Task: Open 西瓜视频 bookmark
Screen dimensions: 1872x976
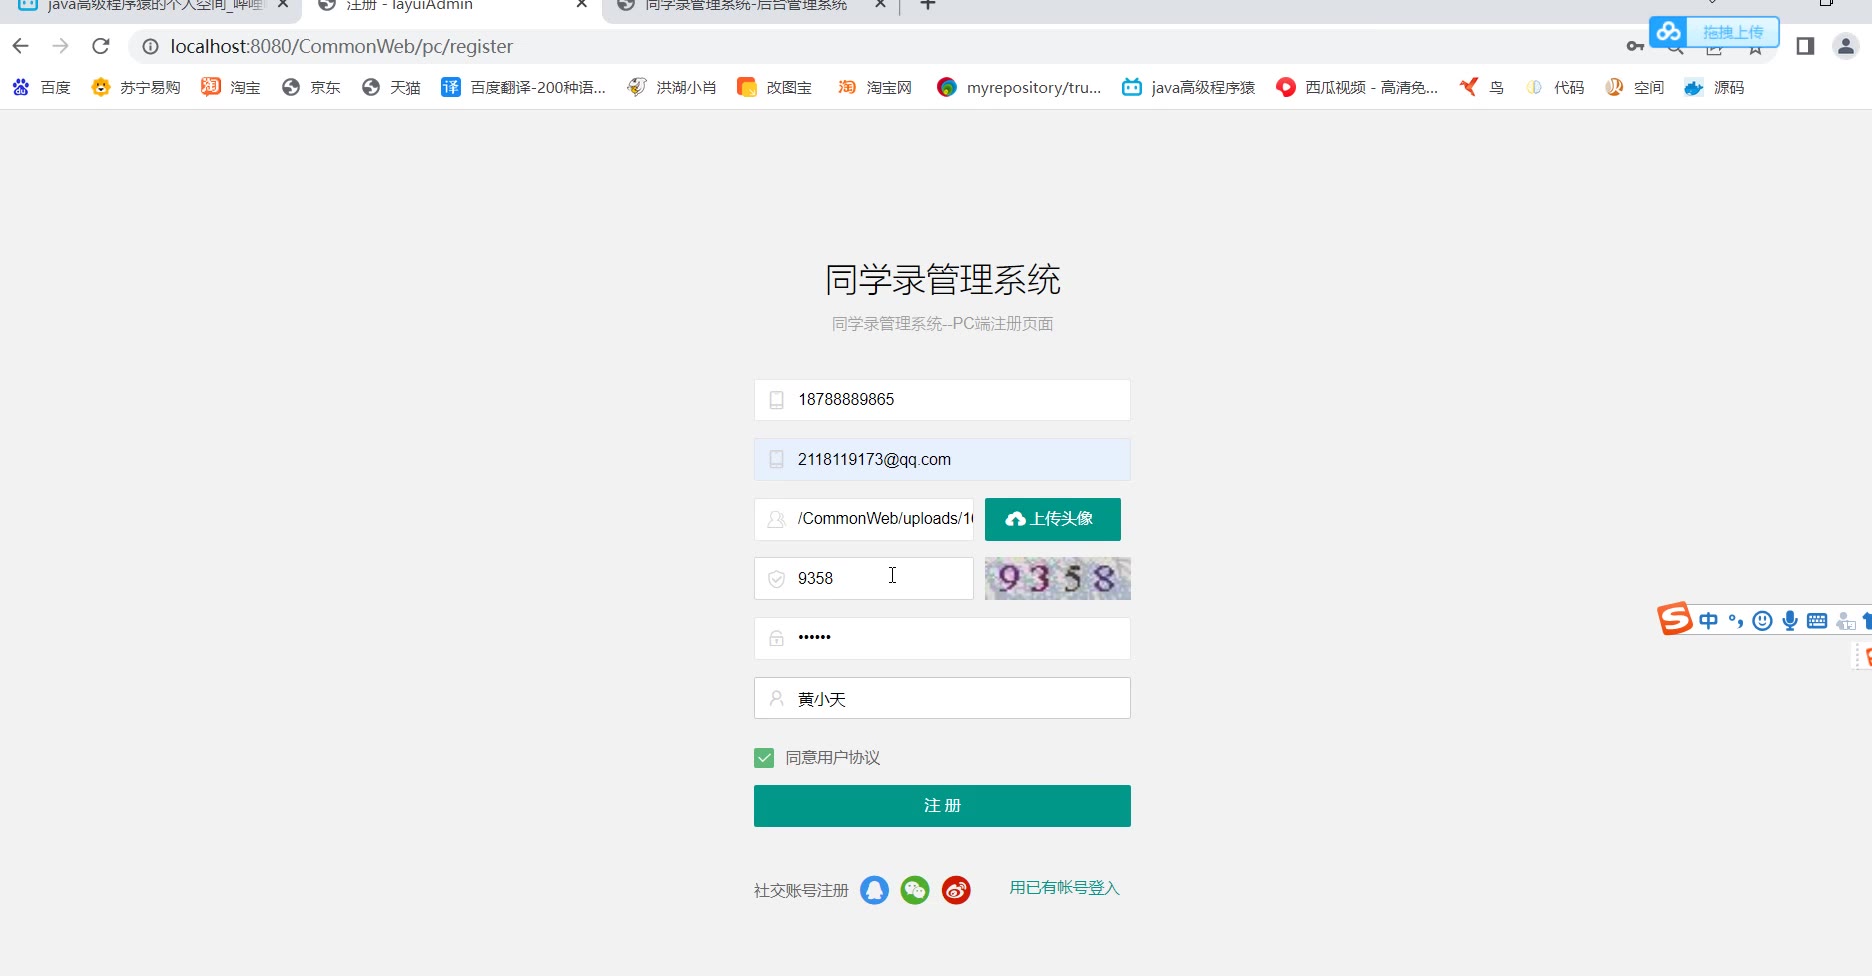Action: click(1356, 87)
